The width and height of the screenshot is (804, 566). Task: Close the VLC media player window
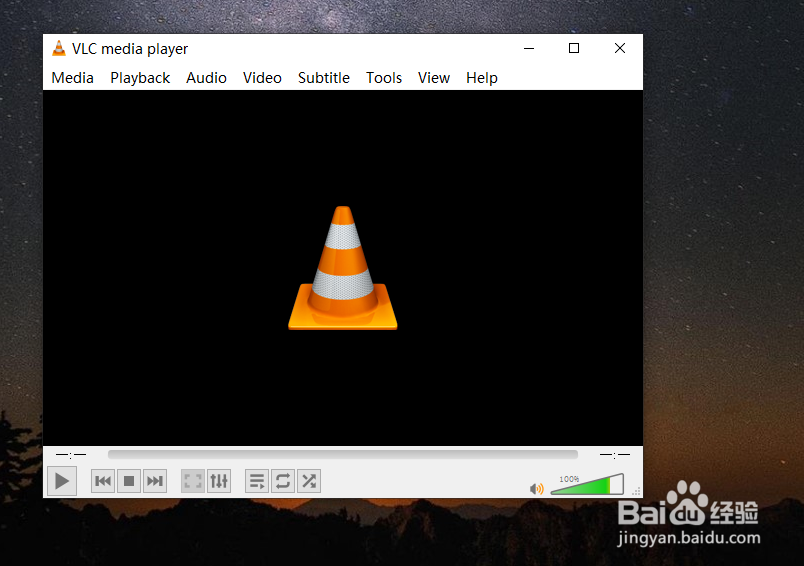tap(620, 48)
